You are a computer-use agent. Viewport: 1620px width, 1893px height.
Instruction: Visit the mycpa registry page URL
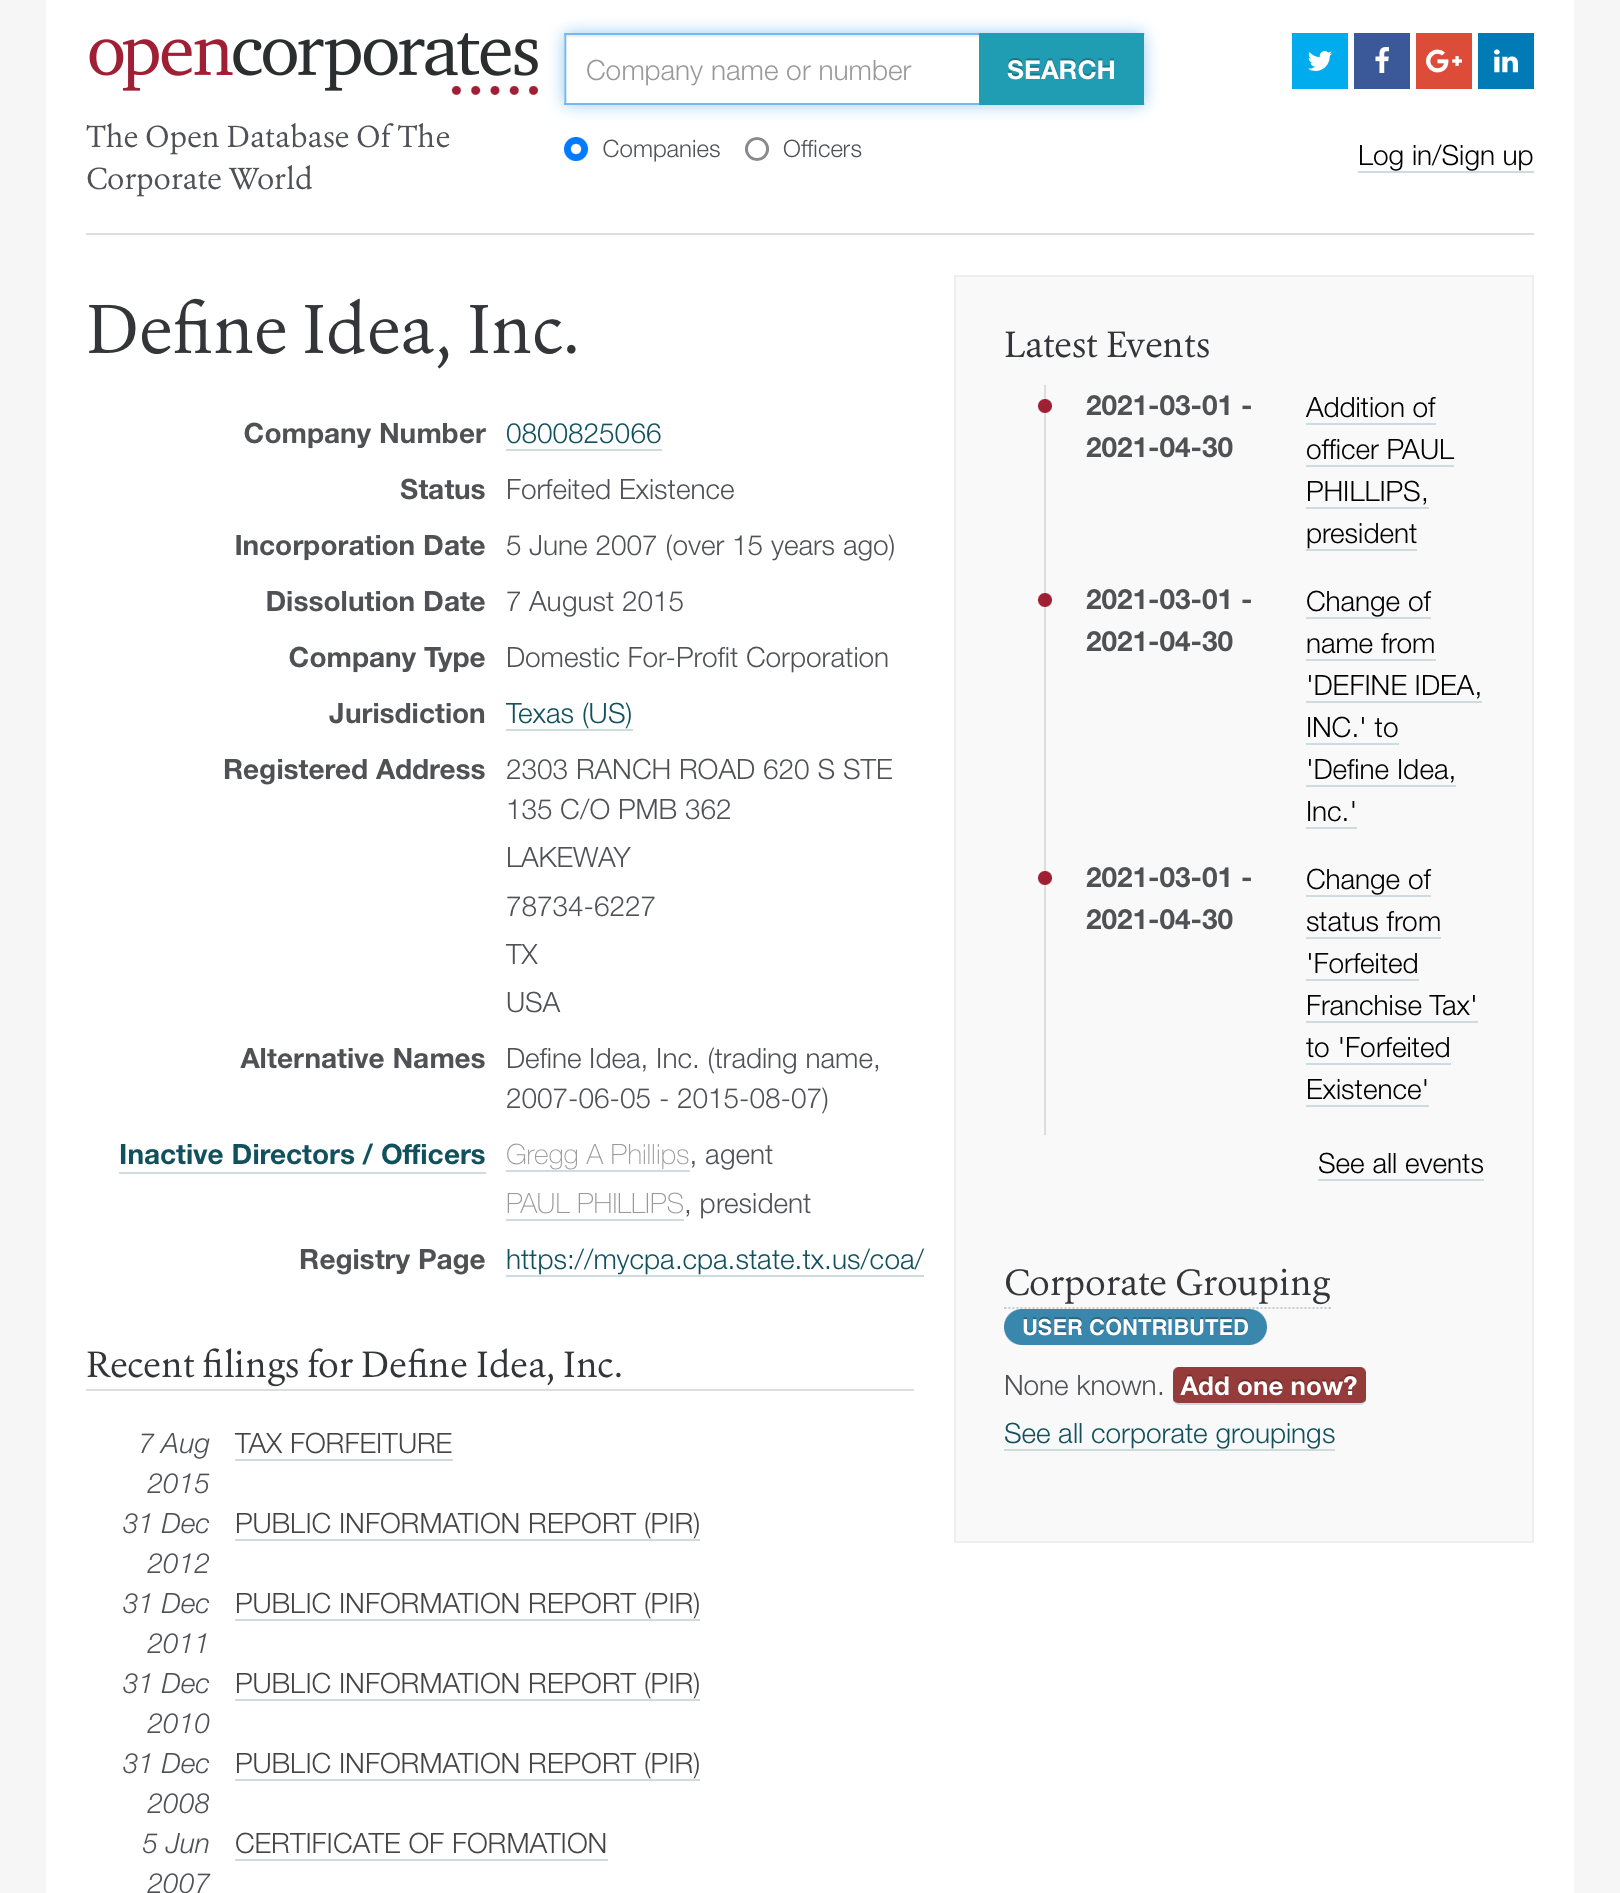pyautogui.click(x=715, y=1260)
